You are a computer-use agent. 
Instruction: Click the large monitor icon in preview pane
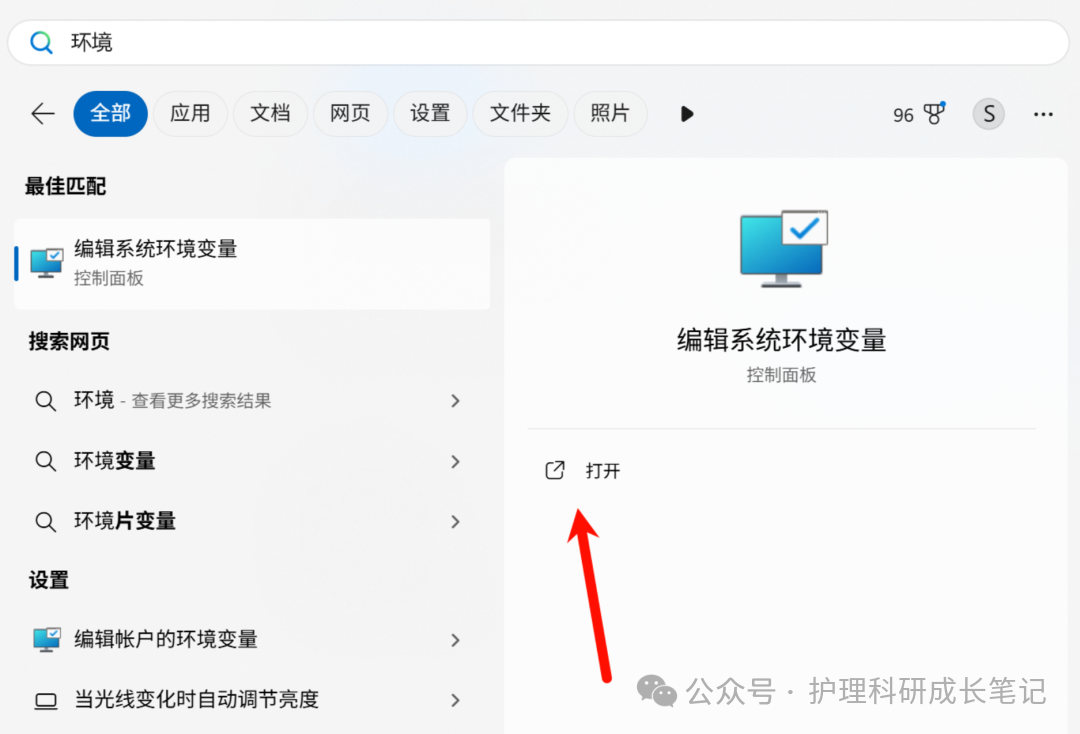point(784,249)
